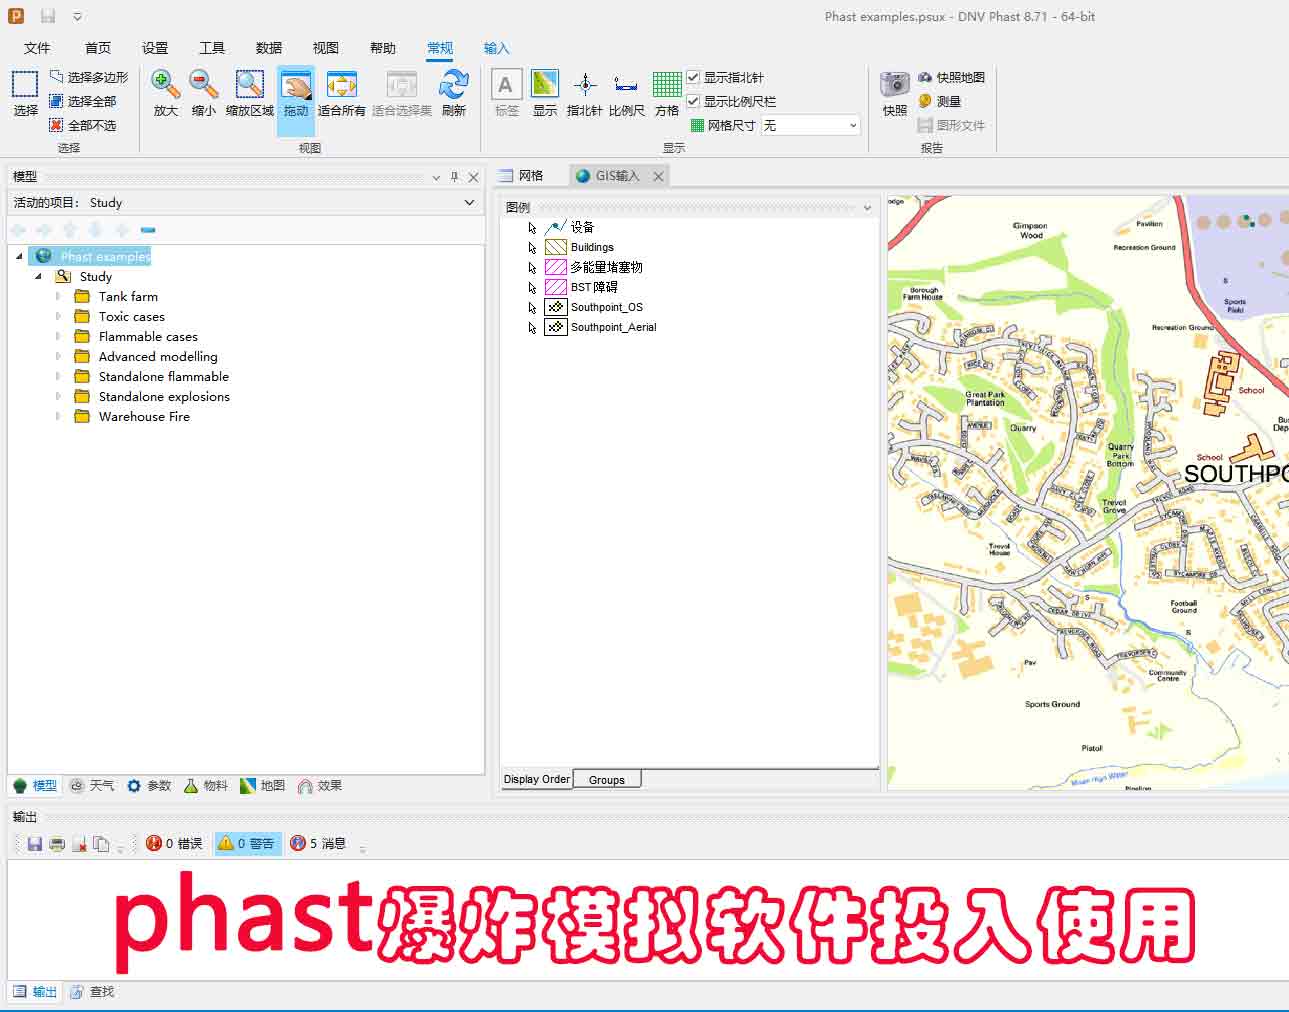Screen dimensions: 1289x1012
Task: Toggle the 5 消息 messages filter
Action: click(318, 844)
